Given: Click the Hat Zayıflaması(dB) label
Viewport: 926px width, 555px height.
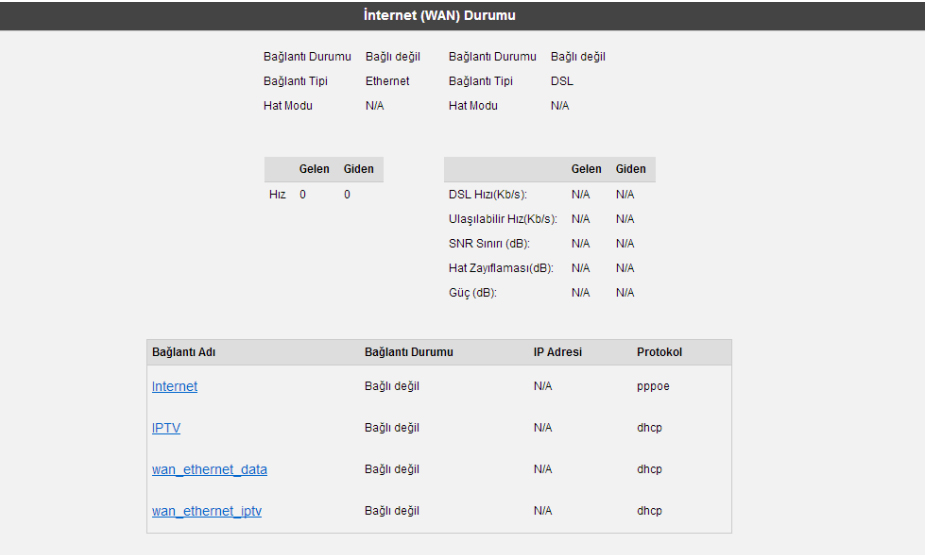Looking at the screenshot, I should (x=501, y=268).
